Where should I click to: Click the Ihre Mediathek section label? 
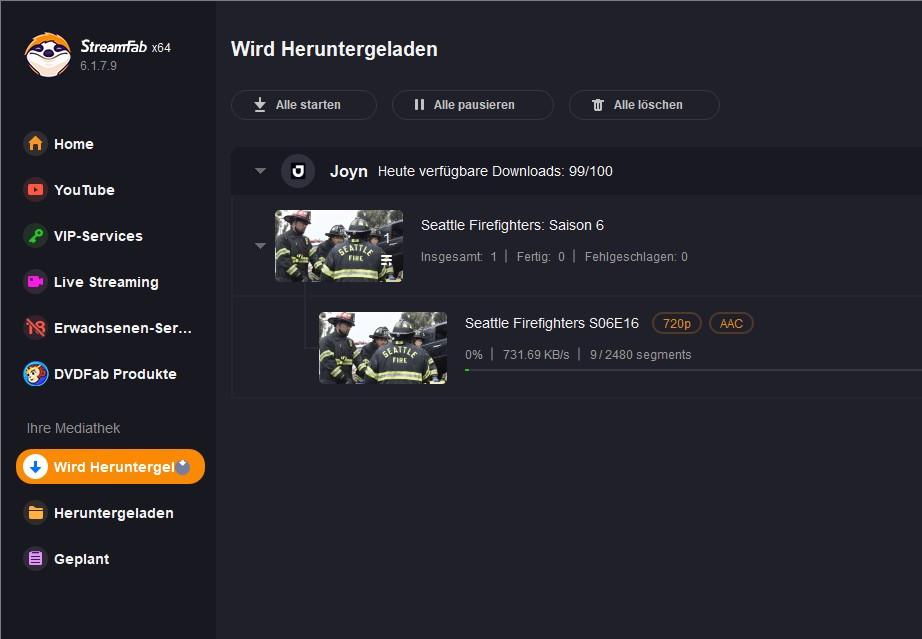coord(73,428)
